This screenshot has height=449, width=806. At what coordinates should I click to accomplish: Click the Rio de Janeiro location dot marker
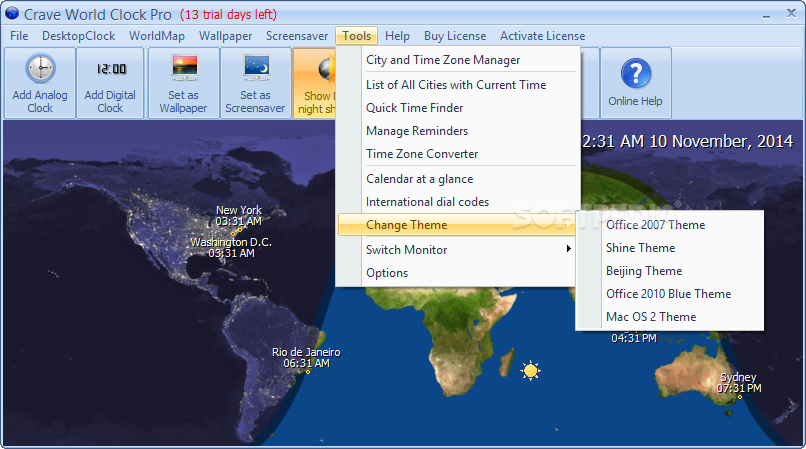point(308,372)
